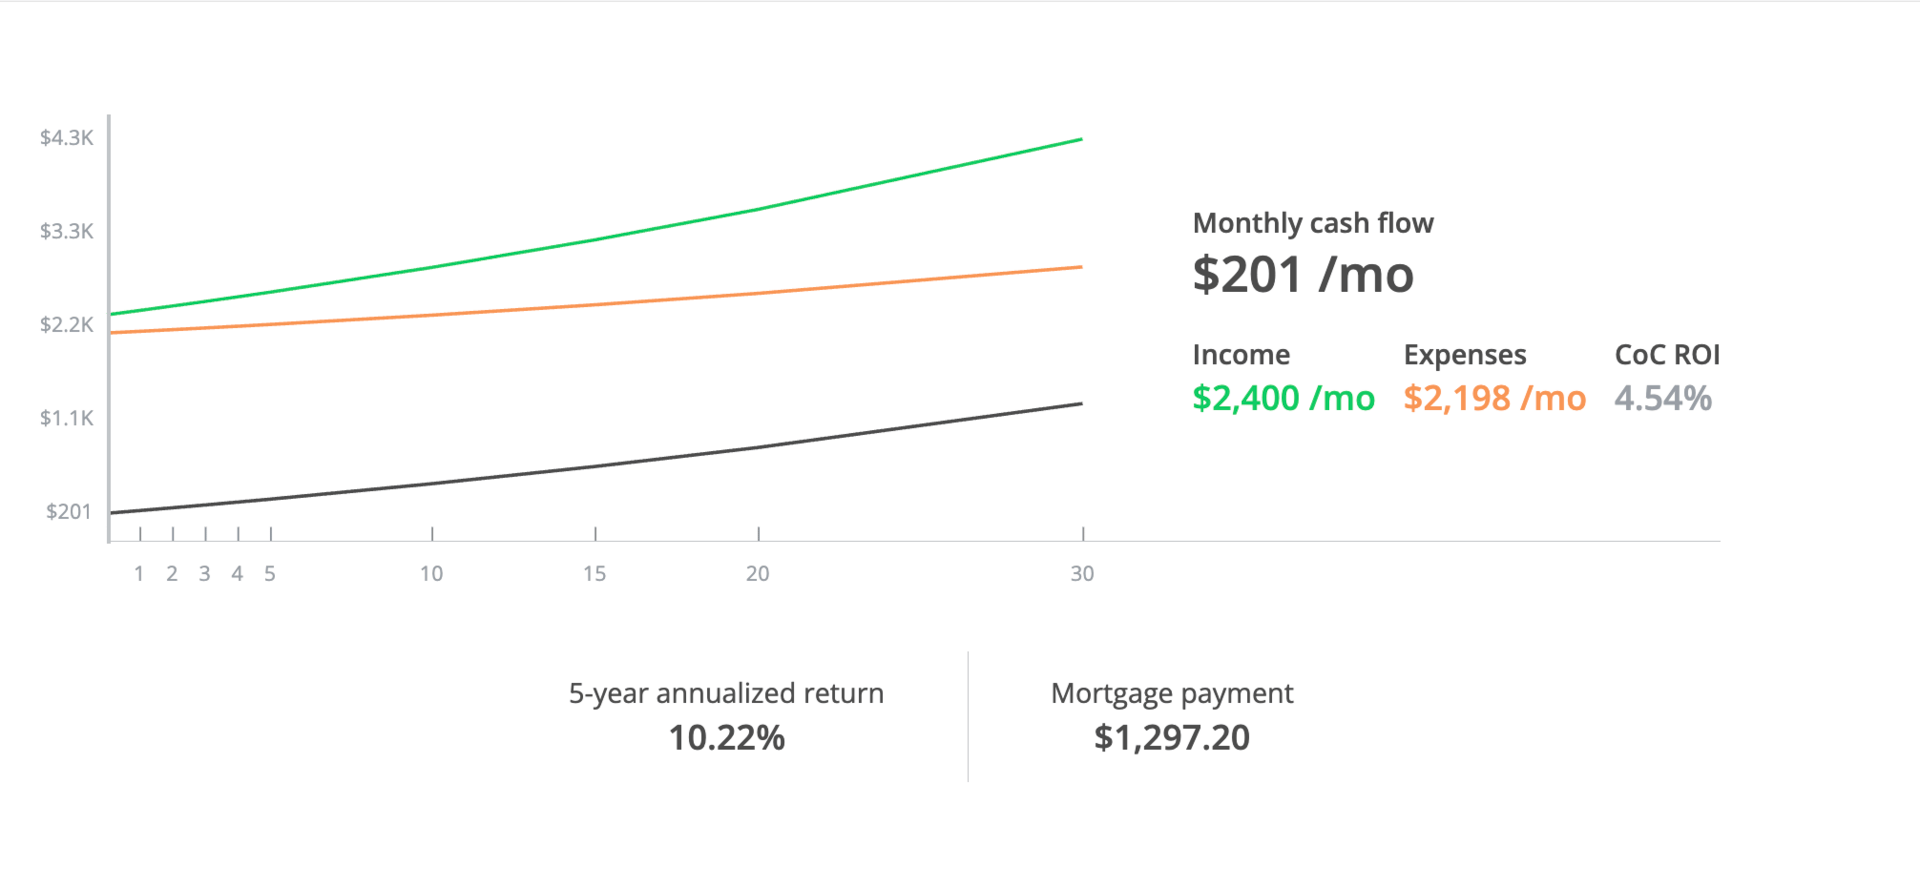Click the green $2,400 /mo income figure

[1283, 398]
